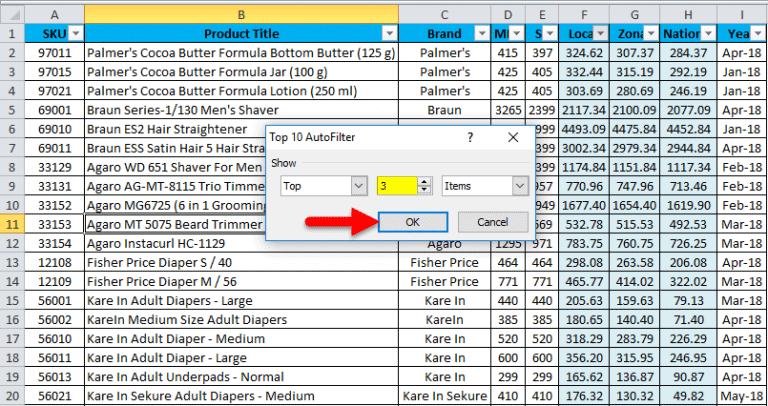This screenshot has height=406, width=768.
Task: Close the Top 10 AutoFilter dialog
Action: click(x=513, y=137)
